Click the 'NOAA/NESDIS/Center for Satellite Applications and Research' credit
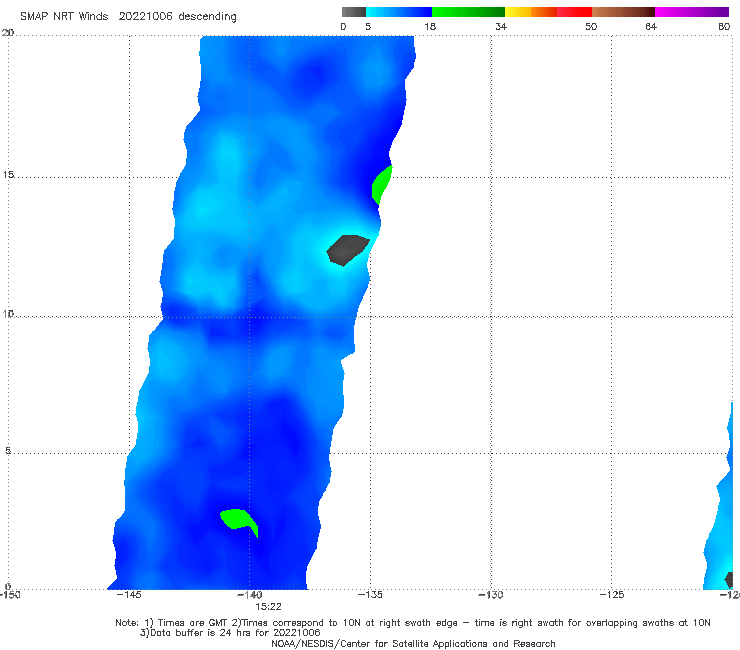This screenshot has width=740, height=650. coord(413,644)
